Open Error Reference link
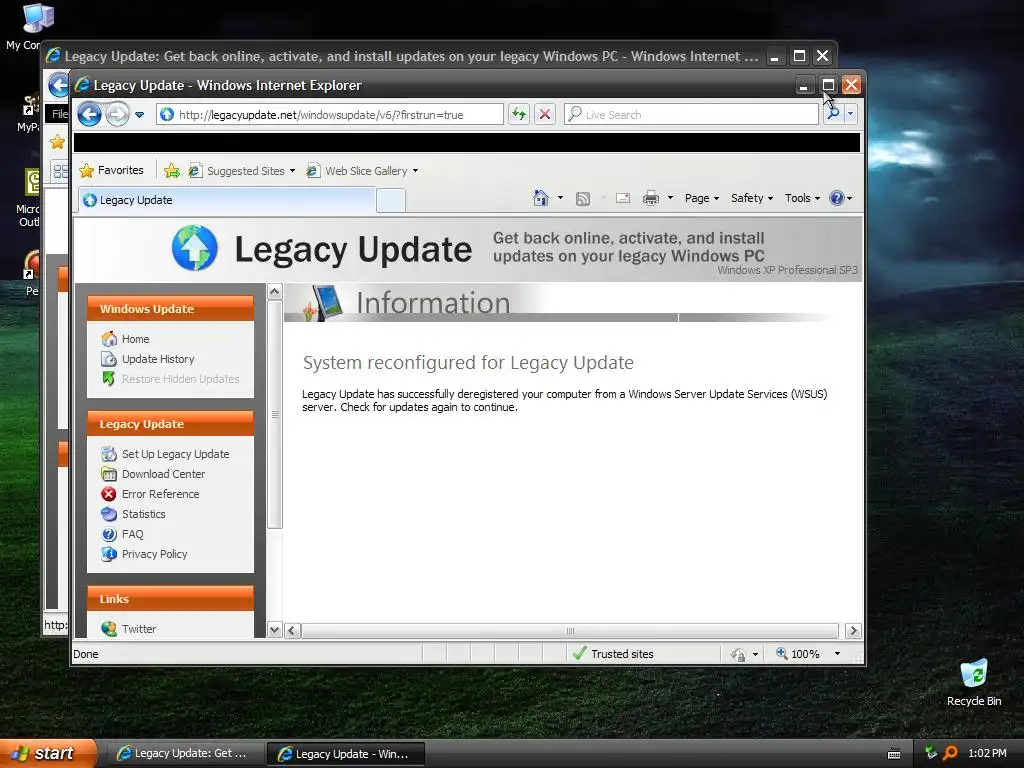This screenshot has height=768, width=1024. coord(160,494)
